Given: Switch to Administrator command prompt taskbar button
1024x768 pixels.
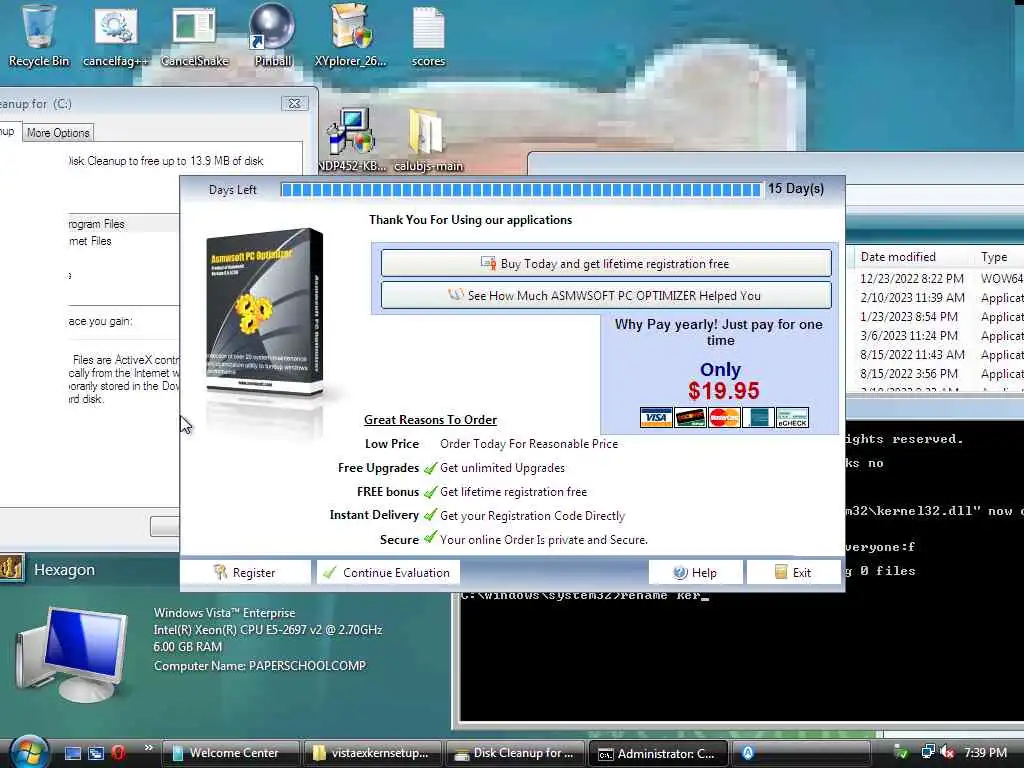Looking at the screenshot, I should [x=657, y=753].
